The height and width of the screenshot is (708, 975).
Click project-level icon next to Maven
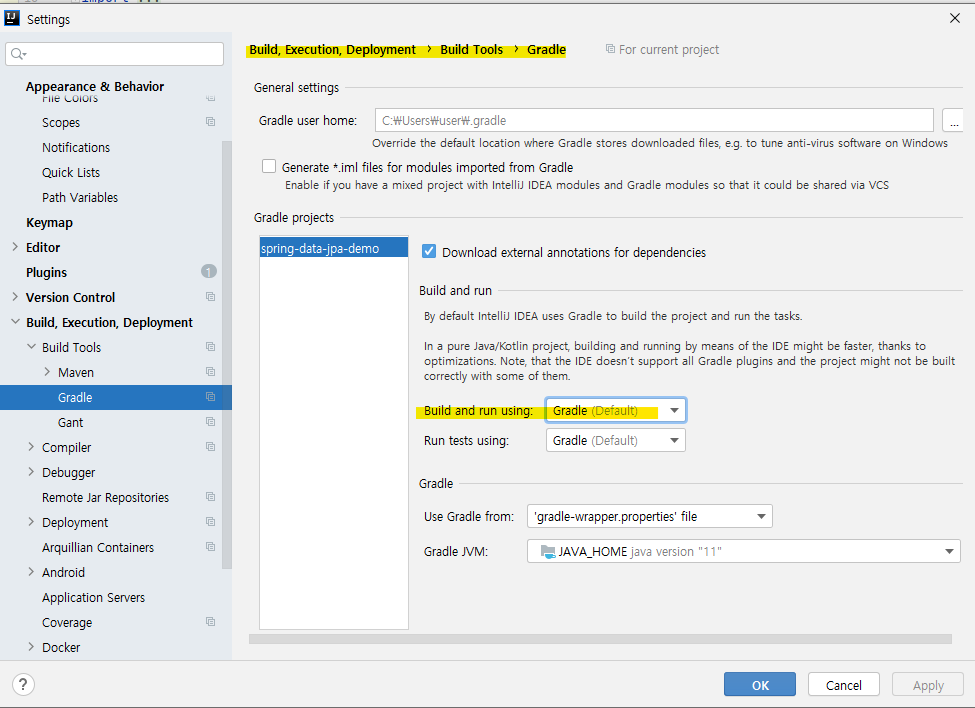211,372
